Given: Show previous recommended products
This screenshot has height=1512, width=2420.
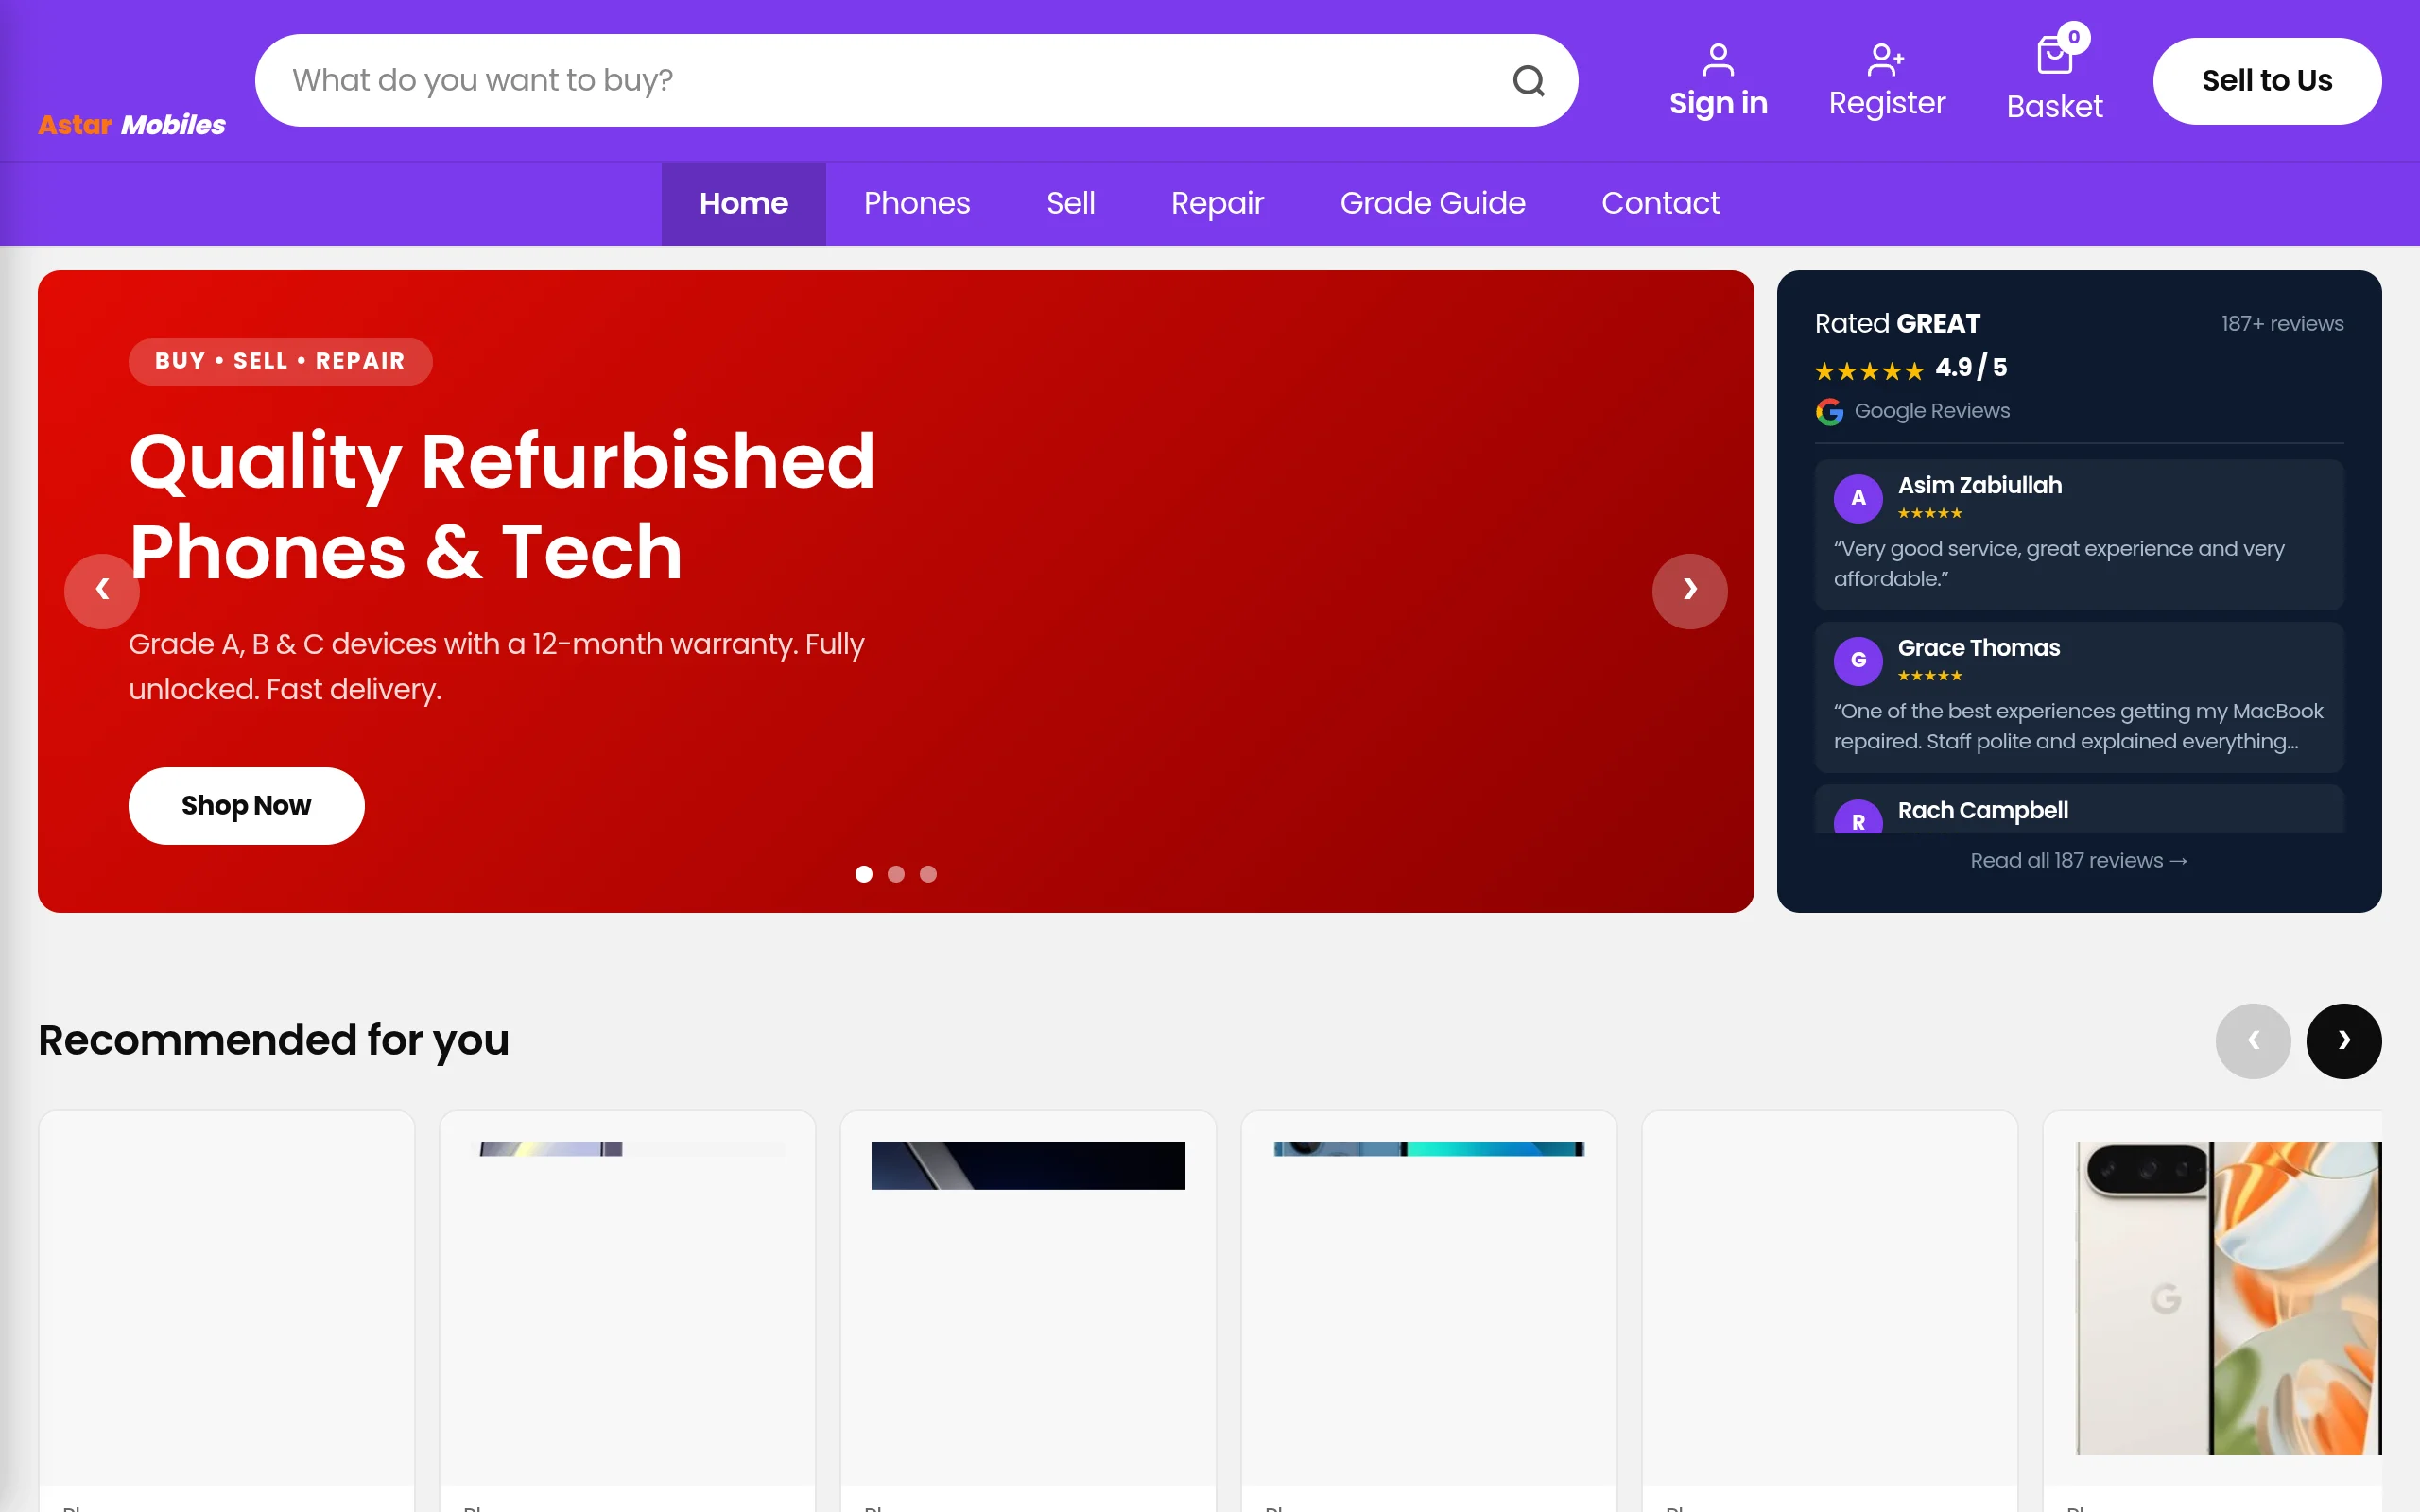Looking at the screenshot, I should [2253, 1040].
